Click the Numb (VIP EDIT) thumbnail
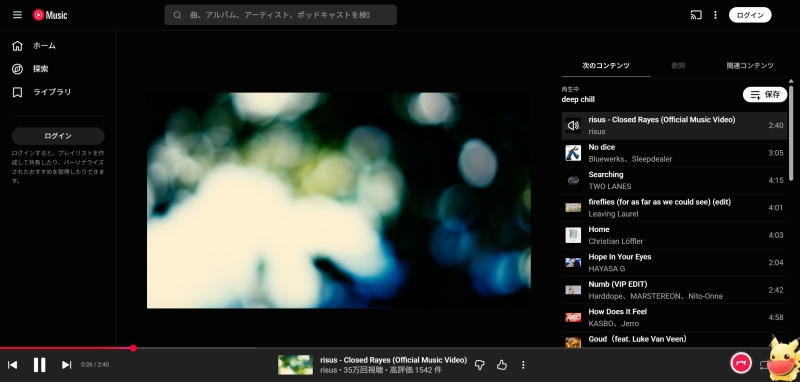This screenshot has height=382, width=800. click(x=573, y=290)
